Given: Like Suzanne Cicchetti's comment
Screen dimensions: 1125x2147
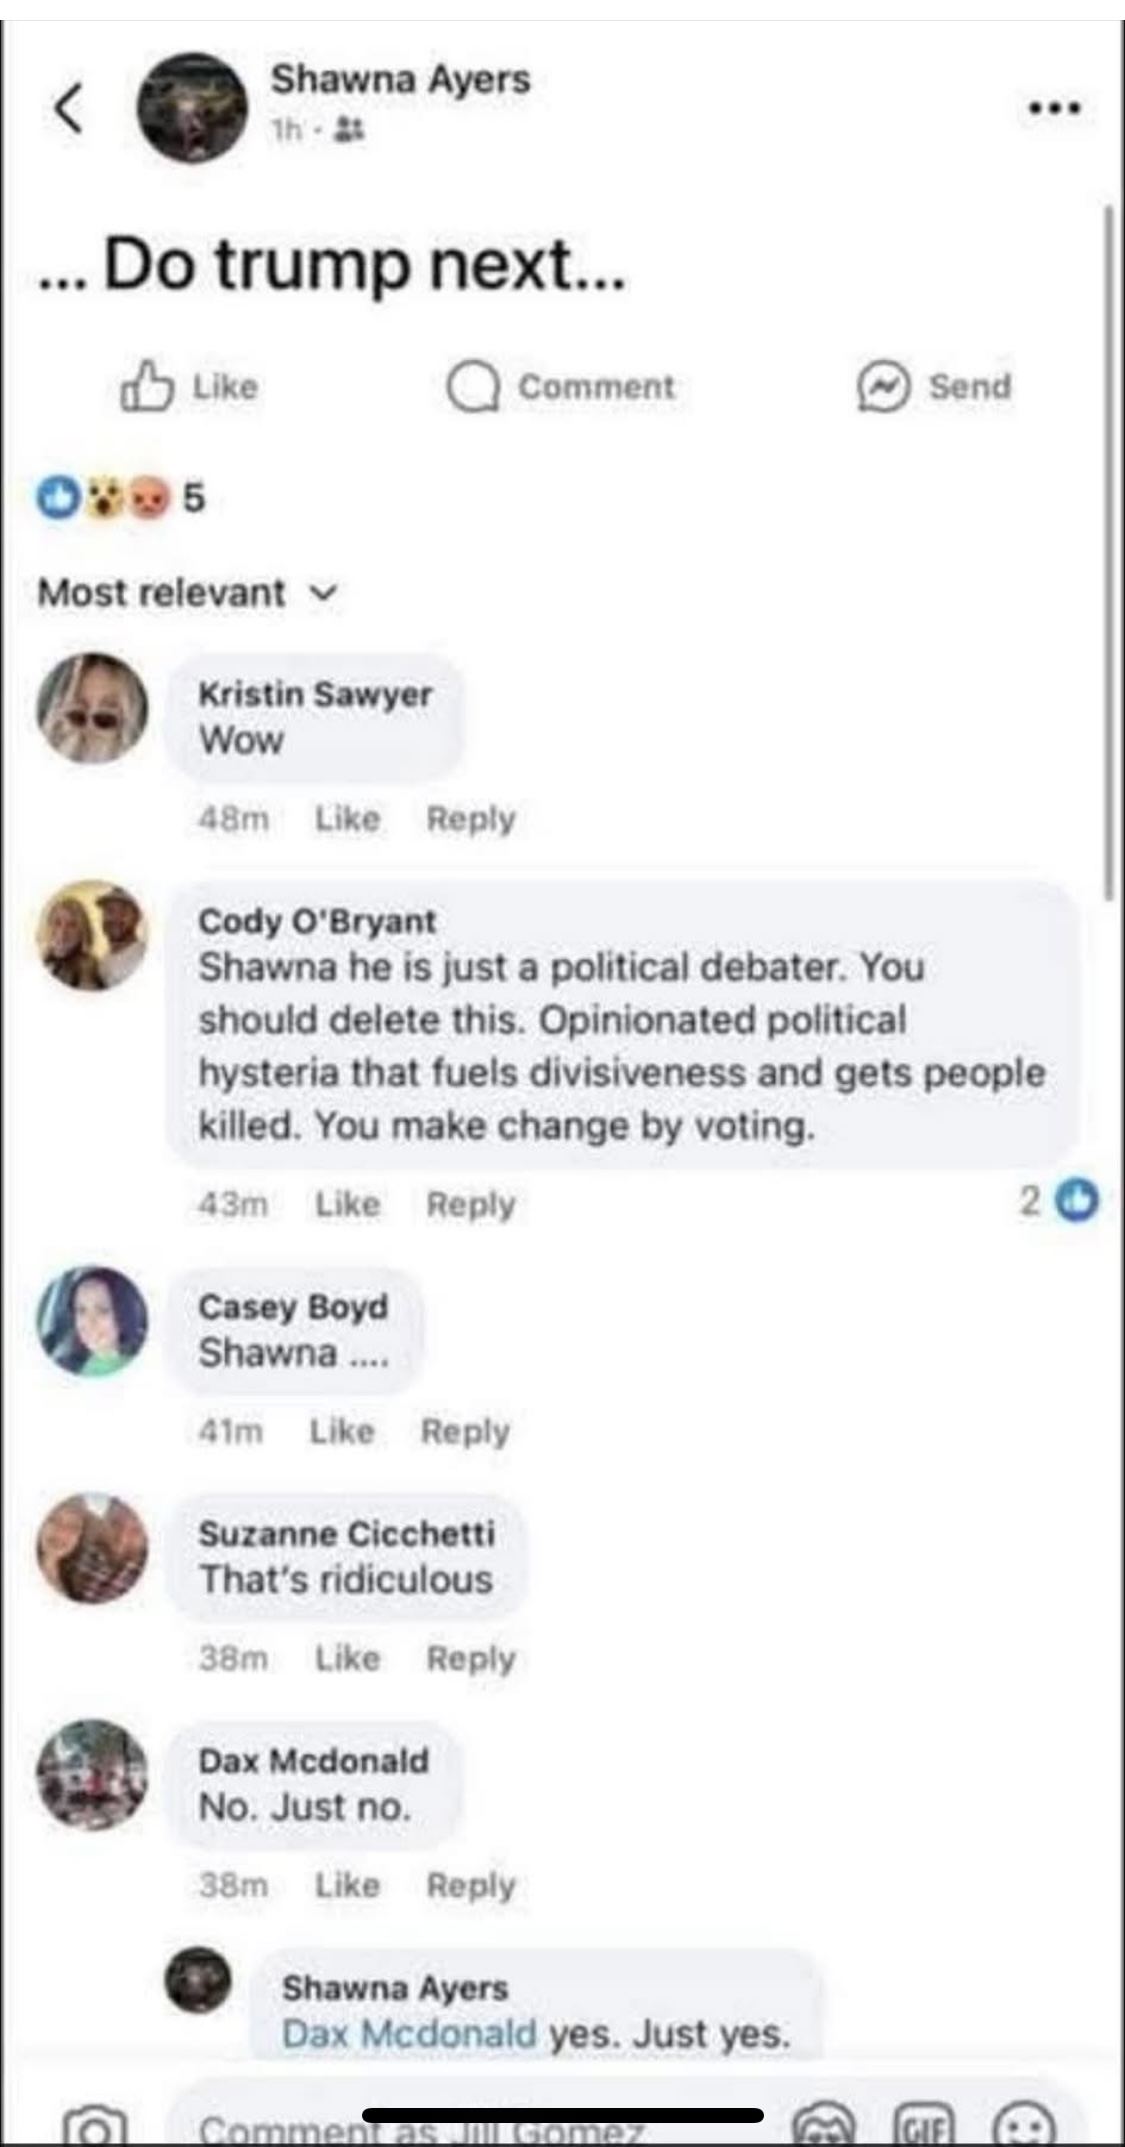Looking at the screenshot, I should pyautogui.click(x=347, y=1658).
